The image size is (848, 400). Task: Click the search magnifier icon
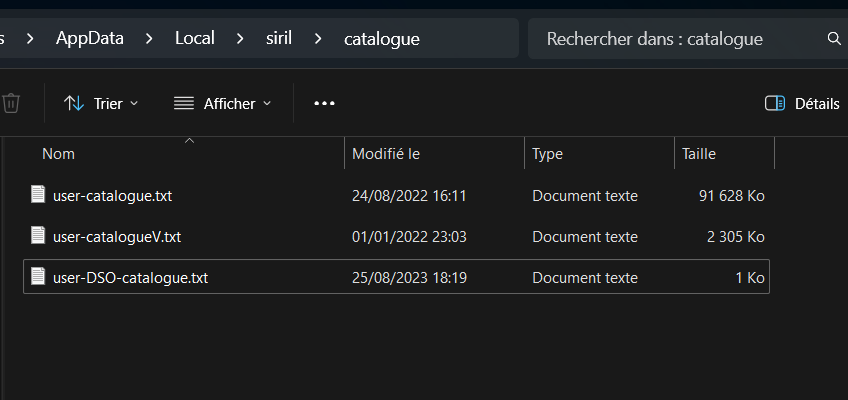pyautogui.click(x=834, y=39)
